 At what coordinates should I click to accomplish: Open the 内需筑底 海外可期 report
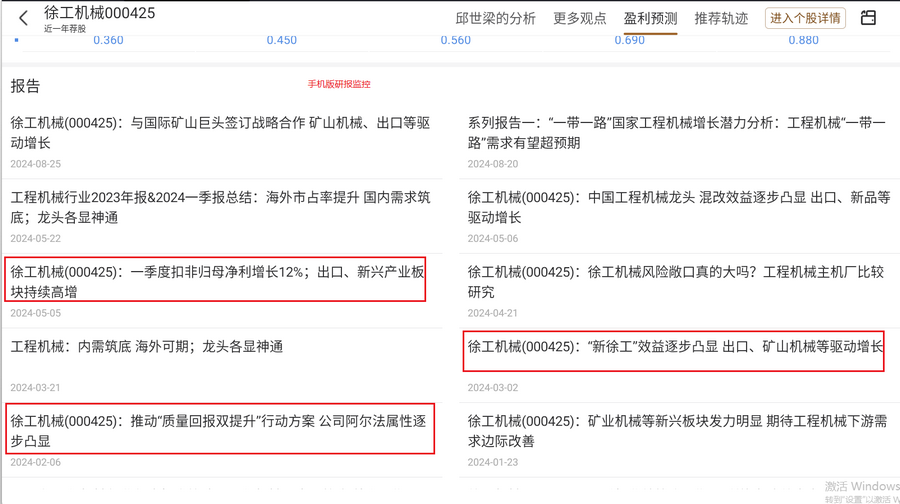[147, 347]
